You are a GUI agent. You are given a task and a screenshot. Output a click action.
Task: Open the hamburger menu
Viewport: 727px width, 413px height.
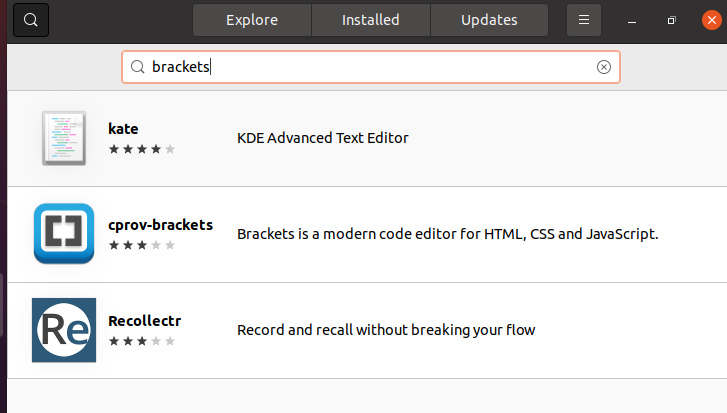[x=584, y=20]
